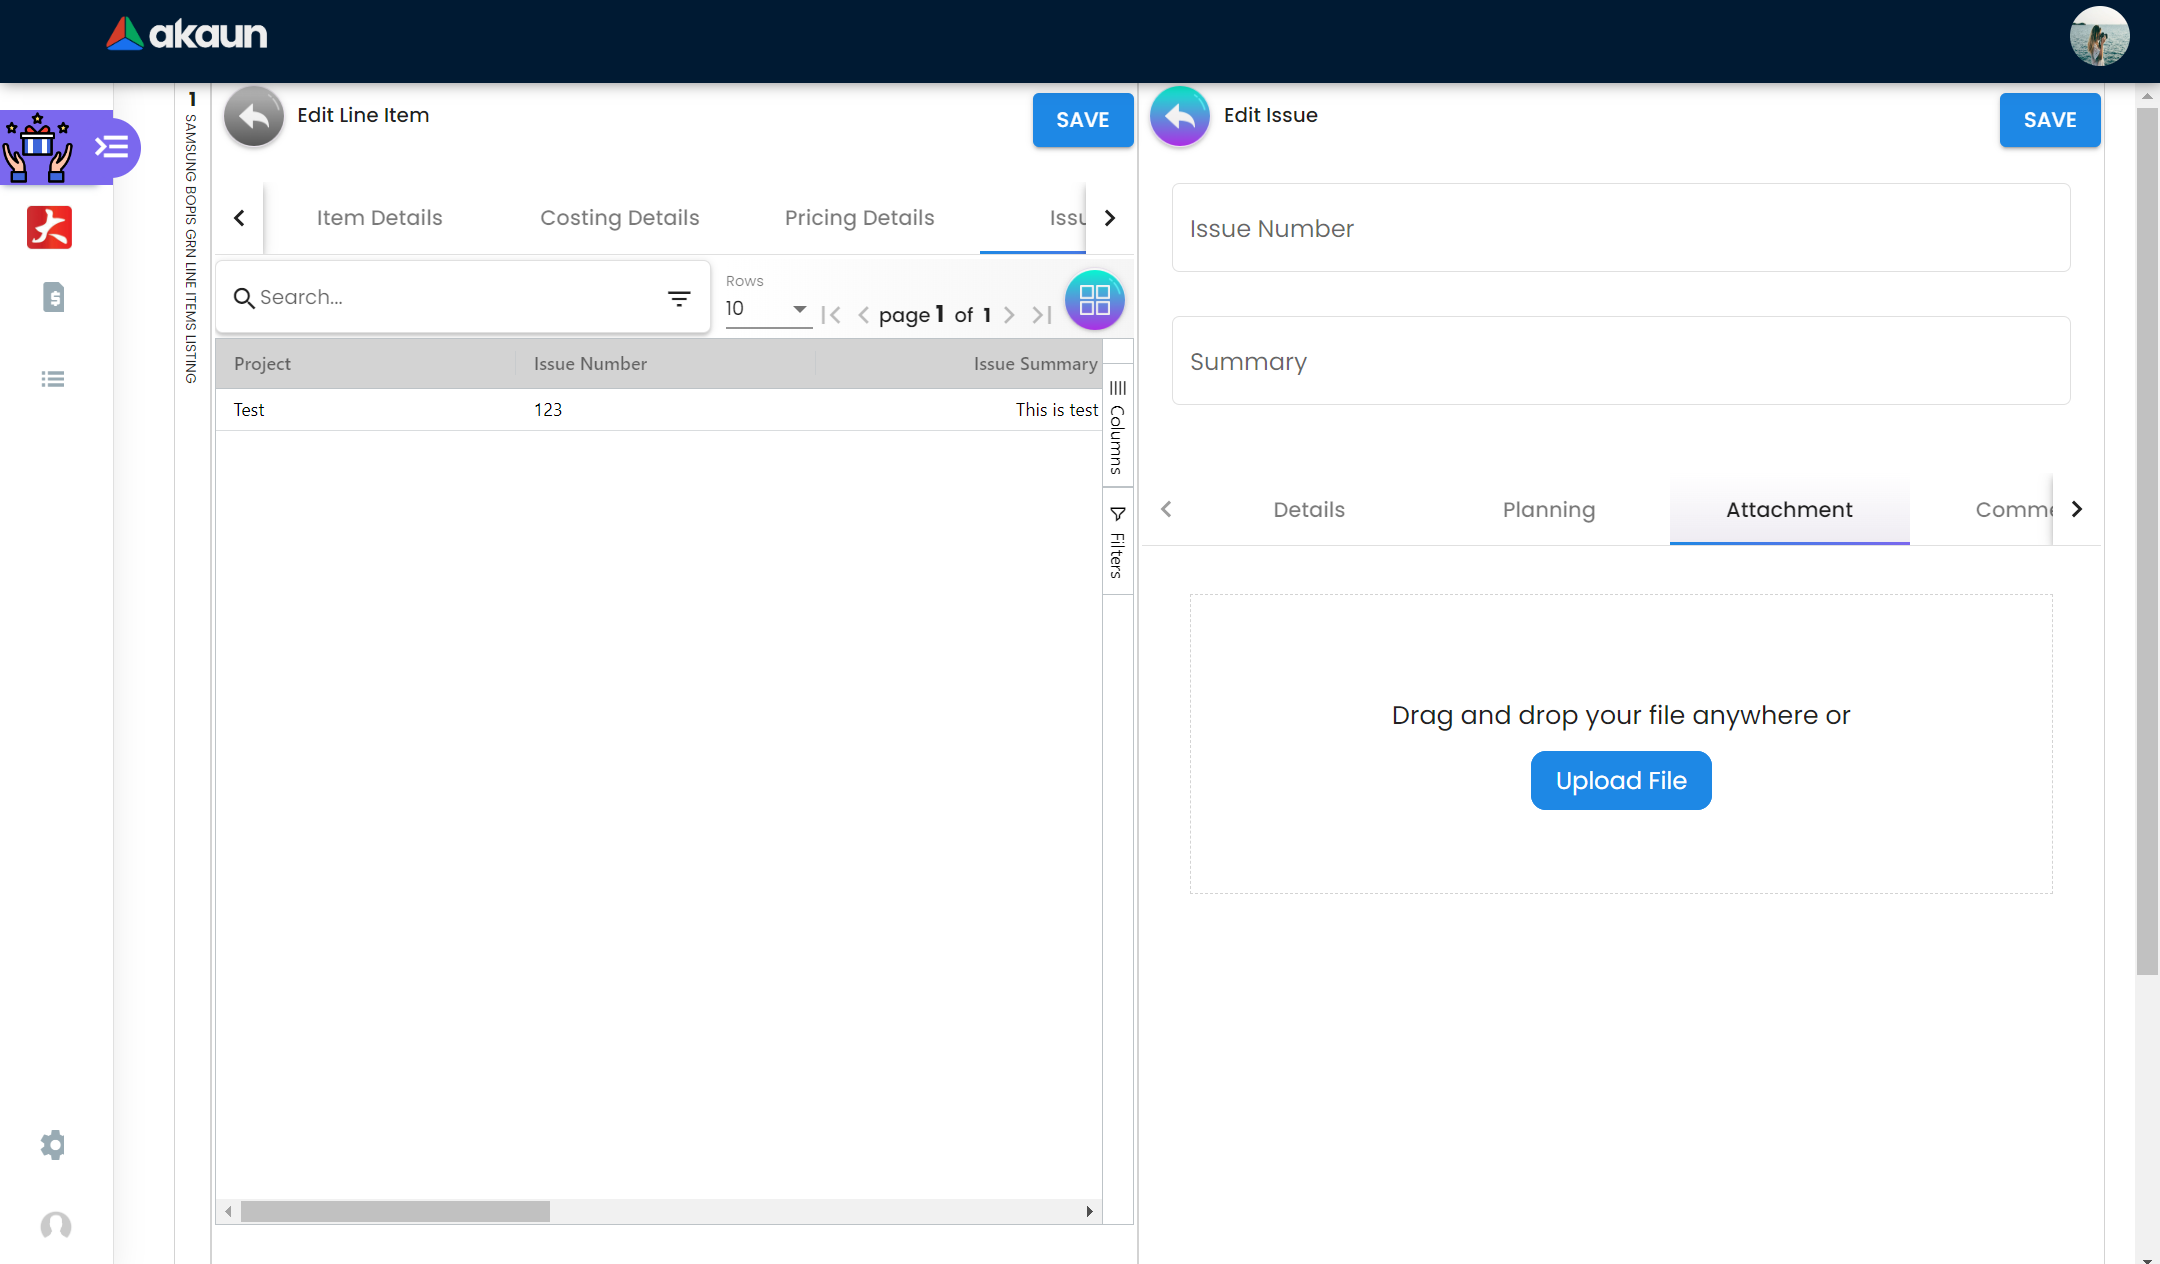Screen dimensions: 2160x1264
Task: Open the red running figure app icon
Action: pyautogui.click(x=50, y=227)
